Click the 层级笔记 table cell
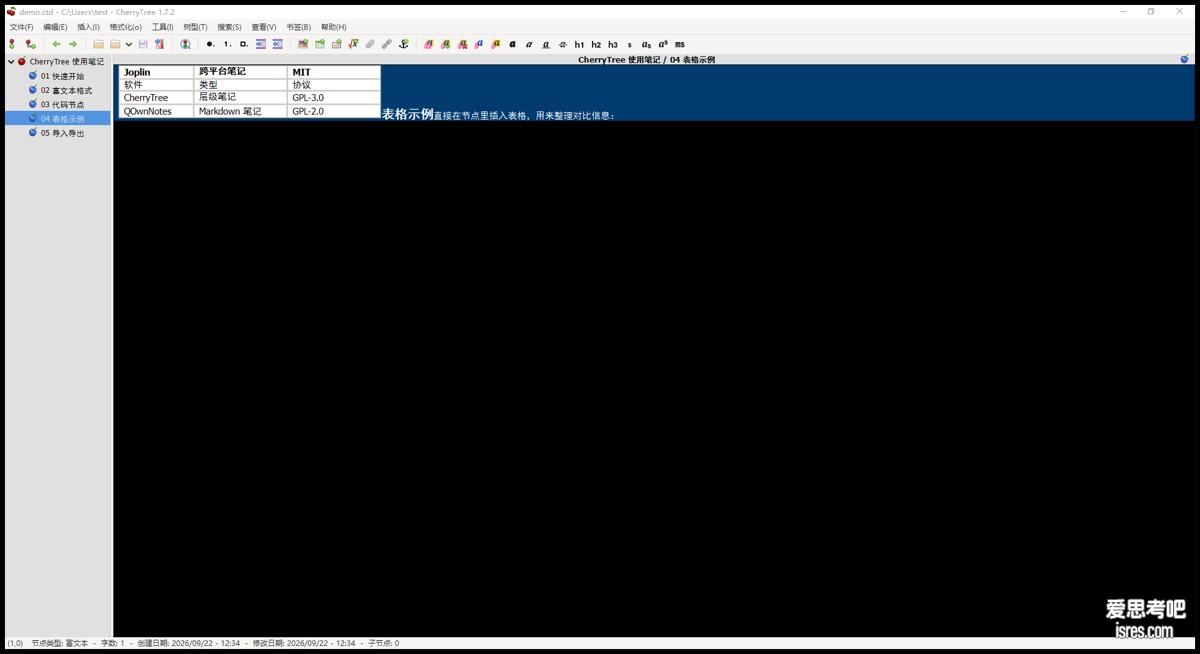The width and height of the screenshot is (1200, 654). pyautogui.click(x=241, y=98)
